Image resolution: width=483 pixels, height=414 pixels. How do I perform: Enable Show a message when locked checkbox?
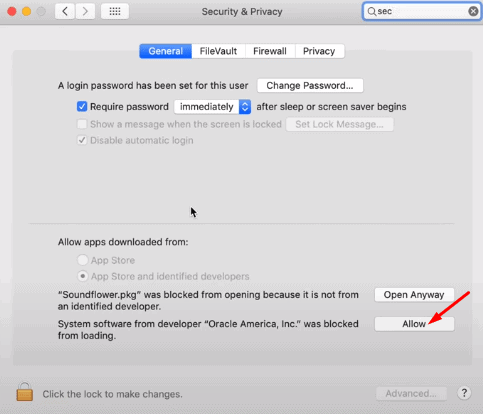click(82, 124)
